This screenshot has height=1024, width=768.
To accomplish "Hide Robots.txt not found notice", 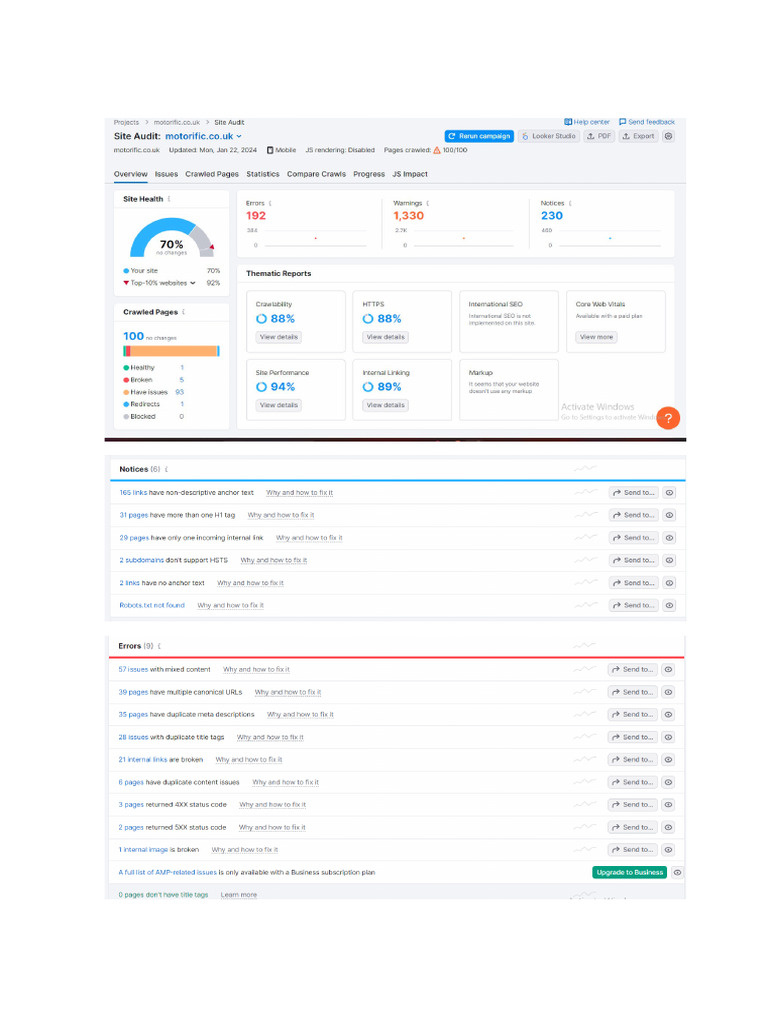I will tap(669, 605).
